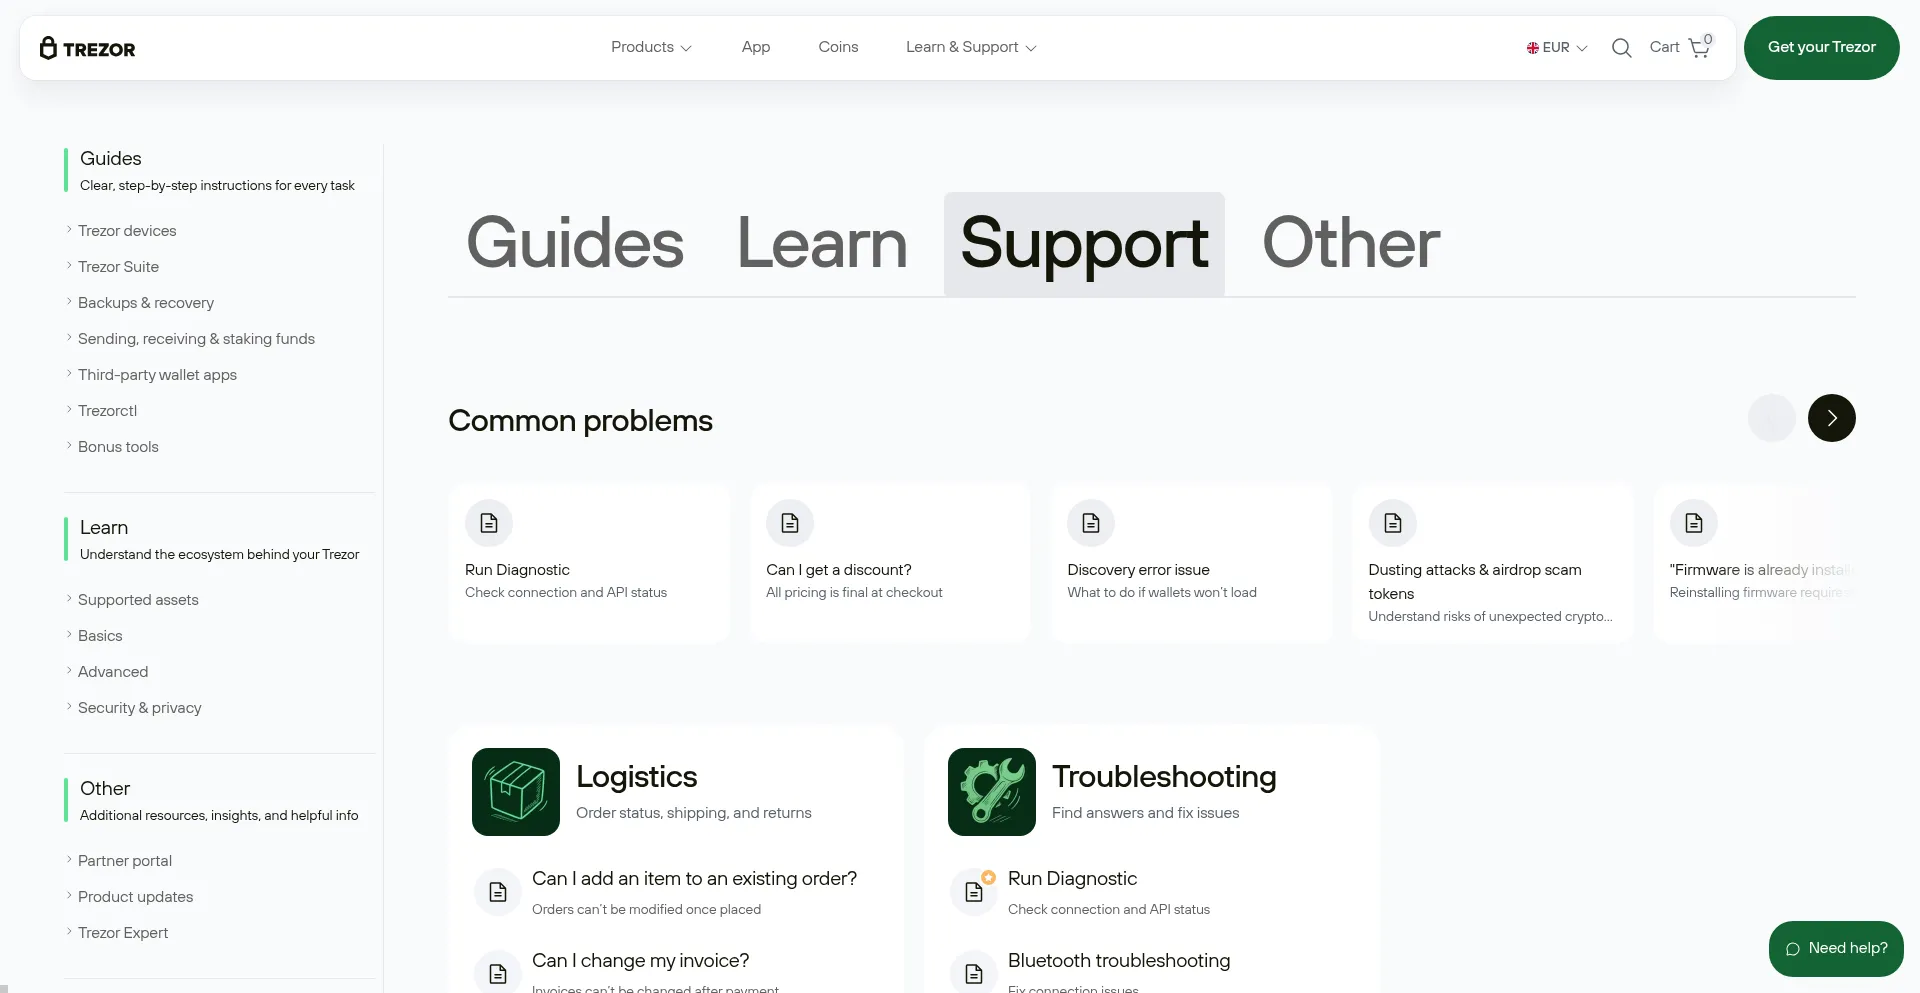Switch to the Other tab
This screenshot has height=993, width=1920.
click(1351, 243)
